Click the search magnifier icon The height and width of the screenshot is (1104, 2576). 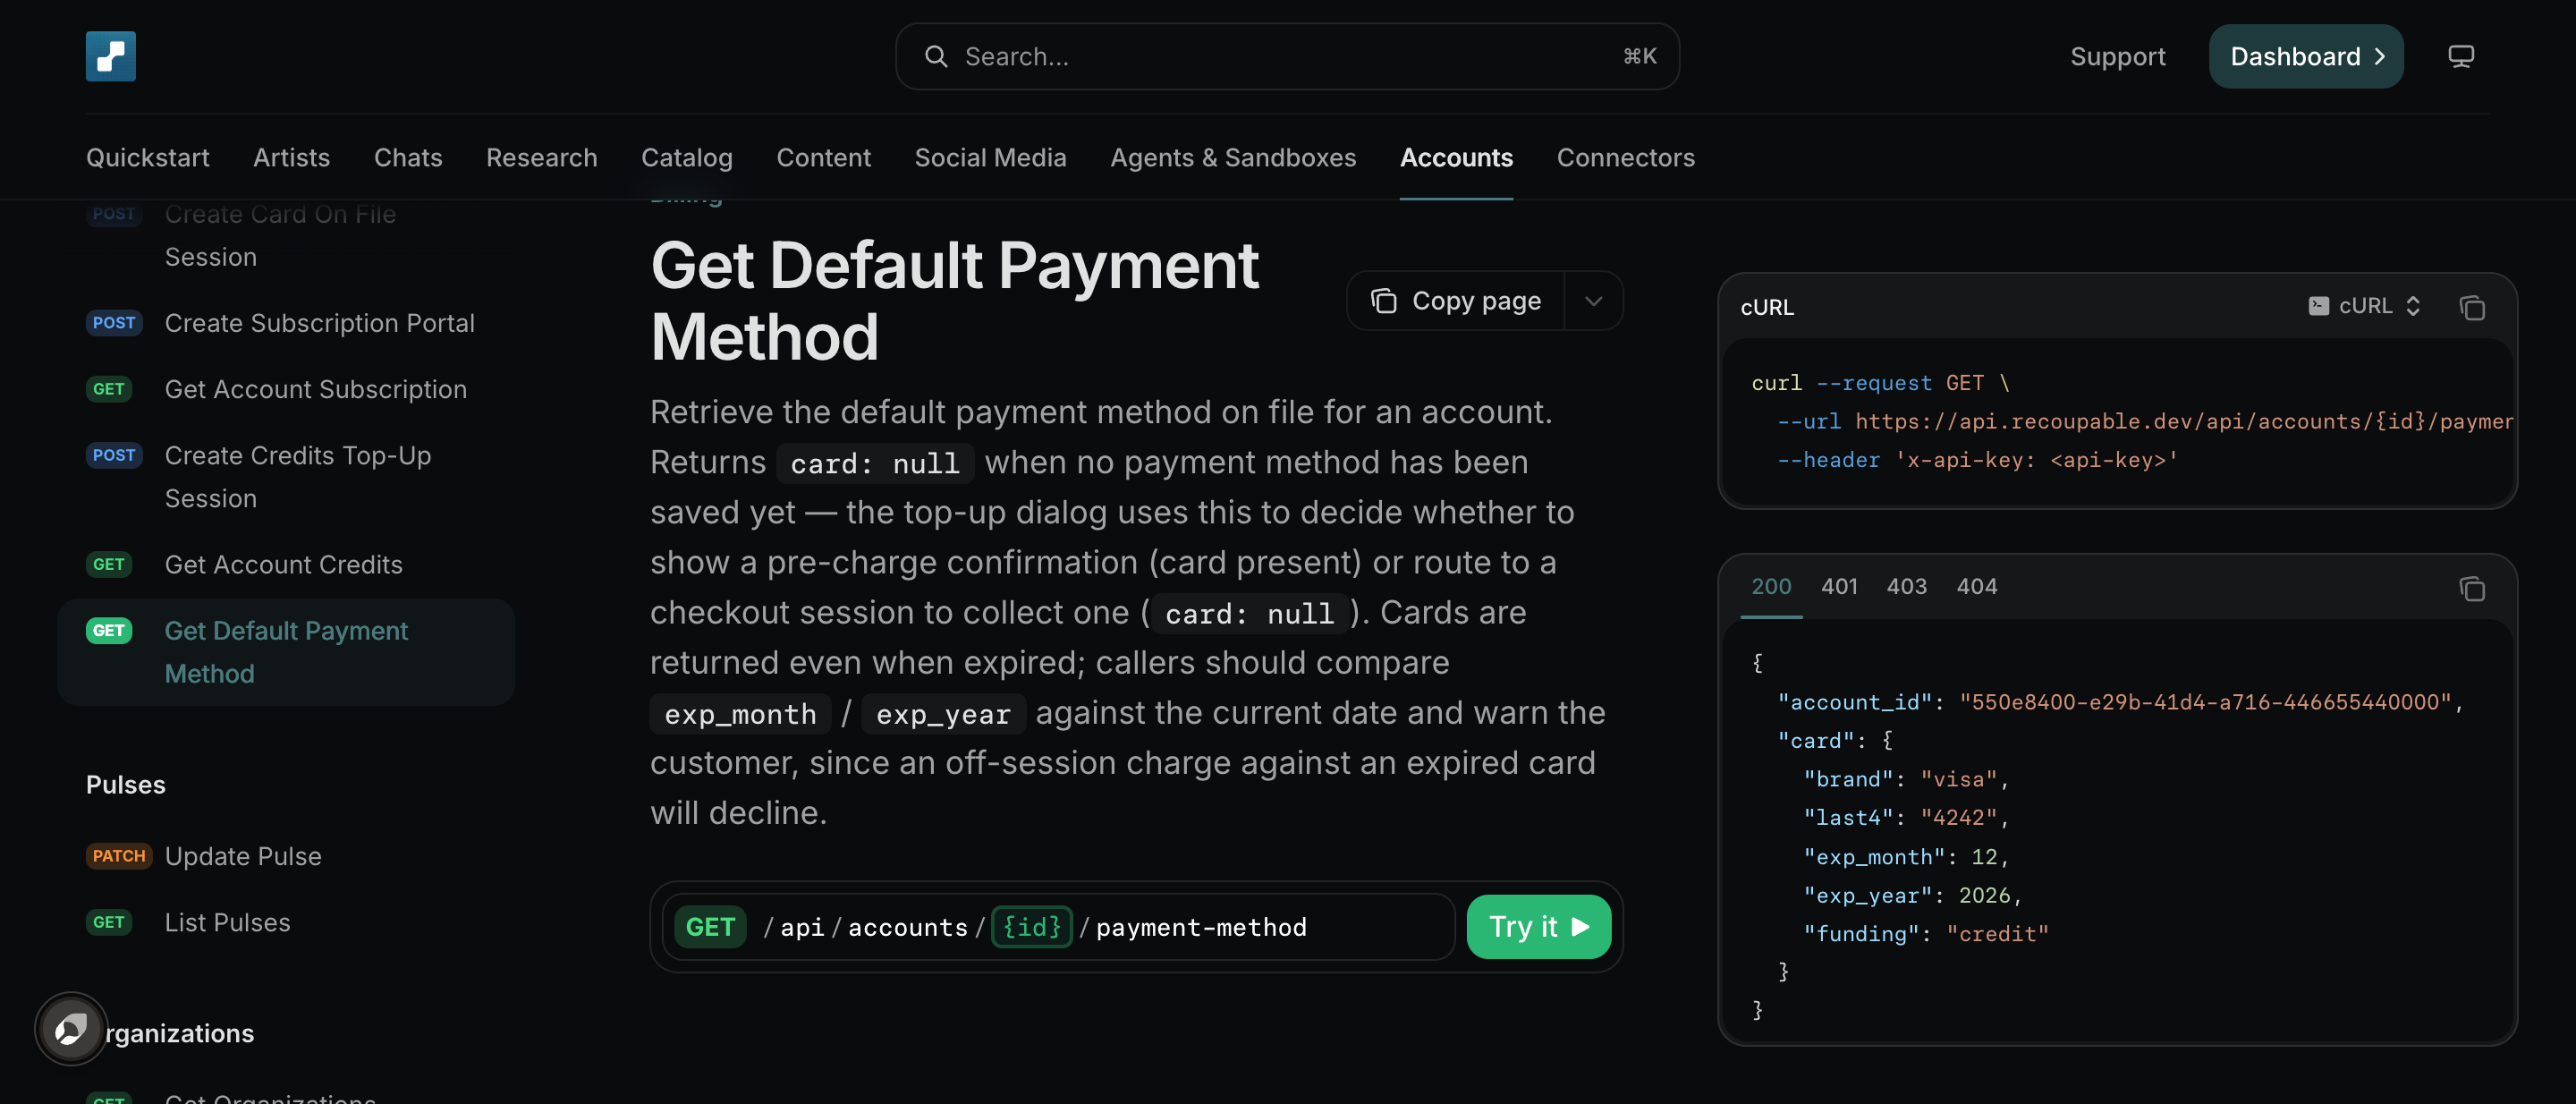click(x=936, y=56)
